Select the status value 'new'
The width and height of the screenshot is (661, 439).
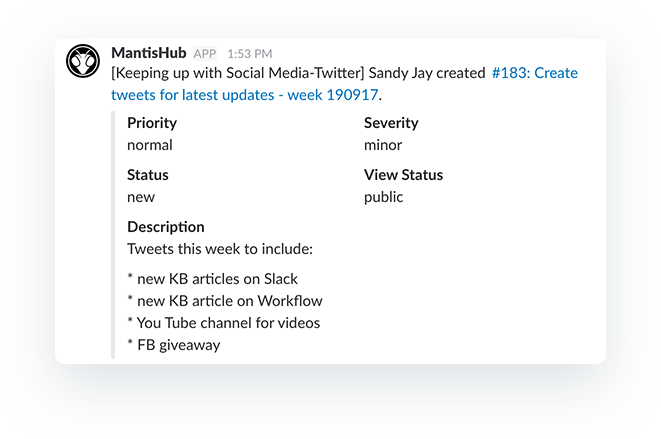(x=141, y=197)
